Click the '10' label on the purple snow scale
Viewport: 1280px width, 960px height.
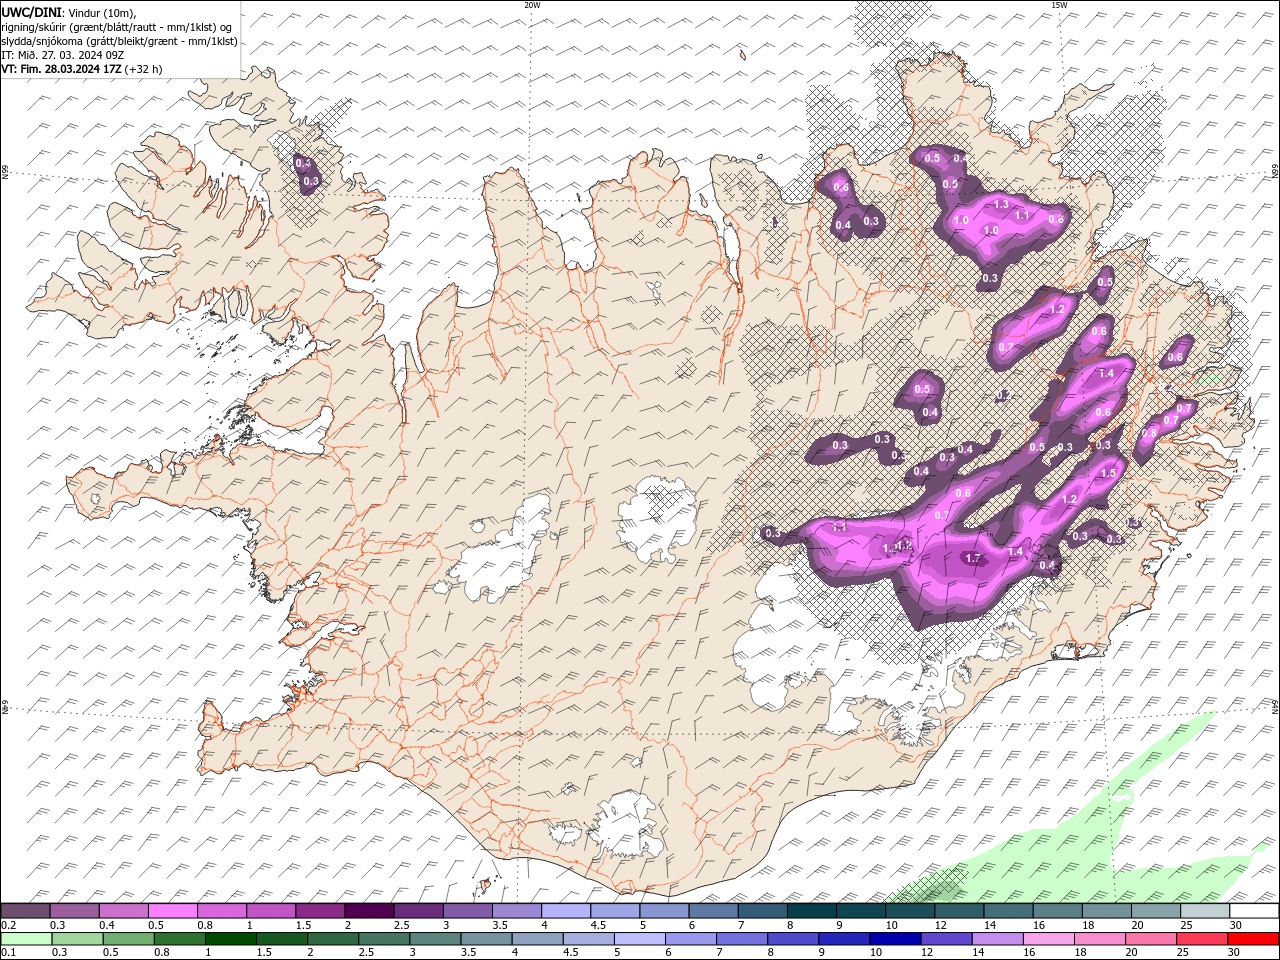891,925
